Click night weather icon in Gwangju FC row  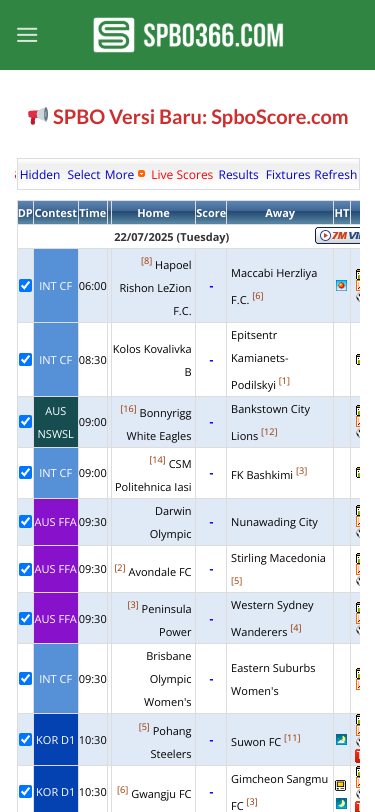click(x=341, y=803)
